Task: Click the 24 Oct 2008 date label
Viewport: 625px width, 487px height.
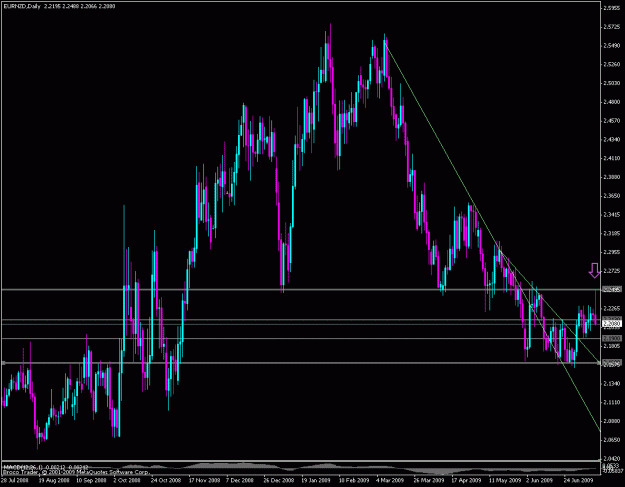Action: [x=166, y=481]
